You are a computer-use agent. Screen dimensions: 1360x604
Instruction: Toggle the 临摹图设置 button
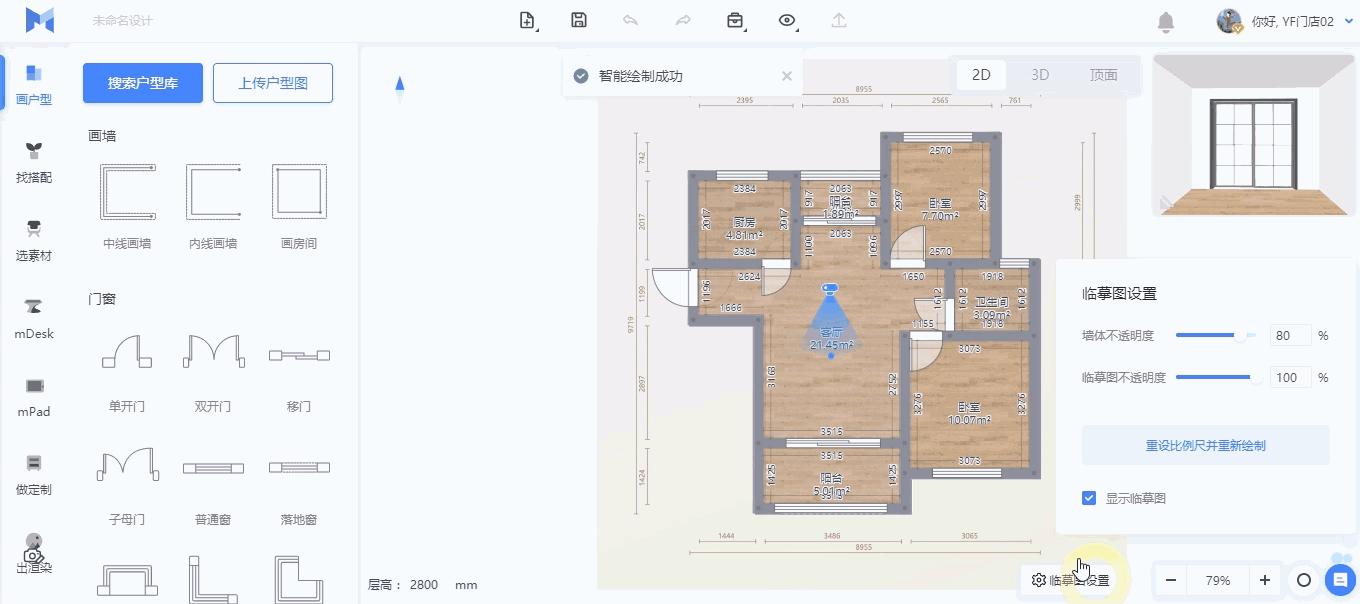[1071, 580]
